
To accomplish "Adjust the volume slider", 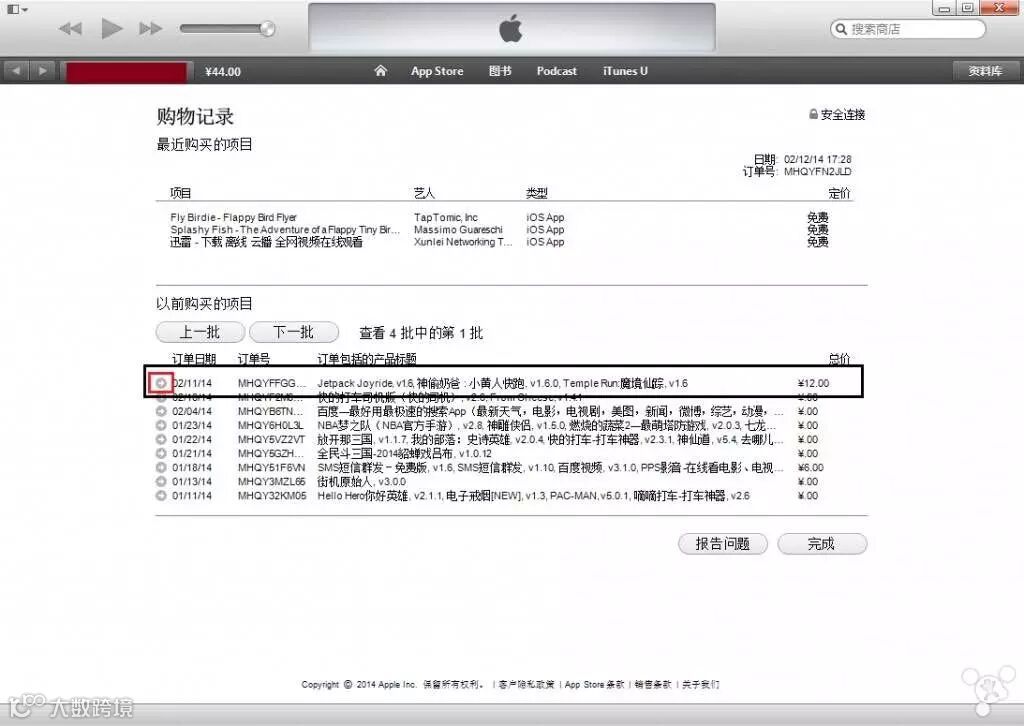I will pyautogui.click(x=227, y=29).
